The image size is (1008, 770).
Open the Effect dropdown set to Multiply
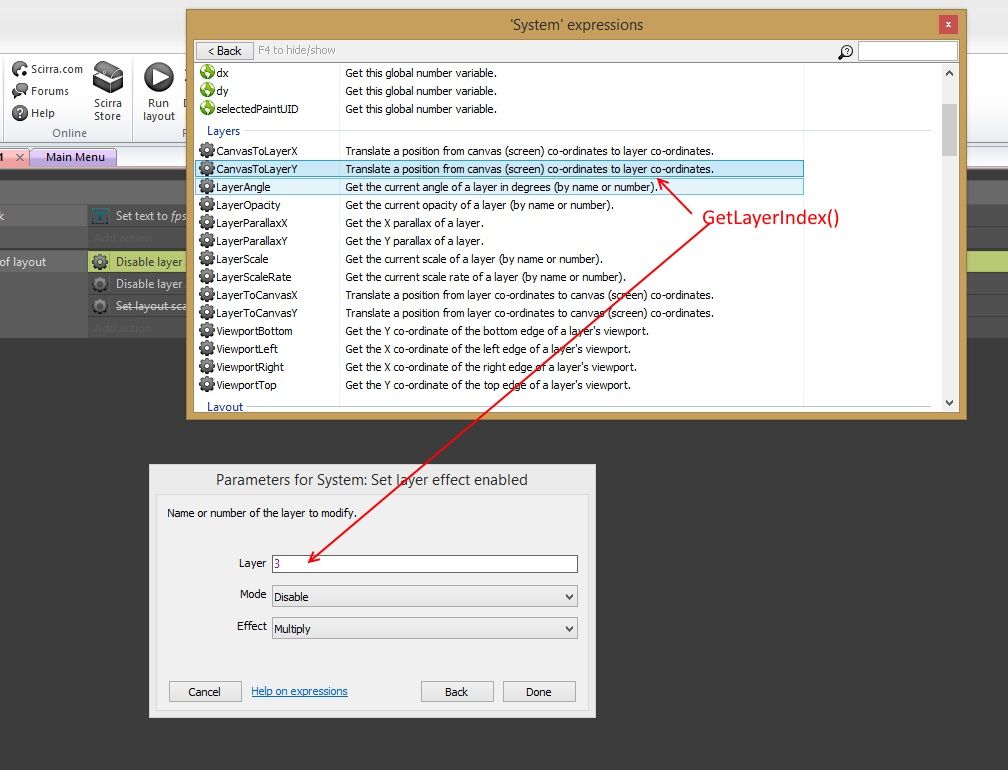[x=424, y=629]
